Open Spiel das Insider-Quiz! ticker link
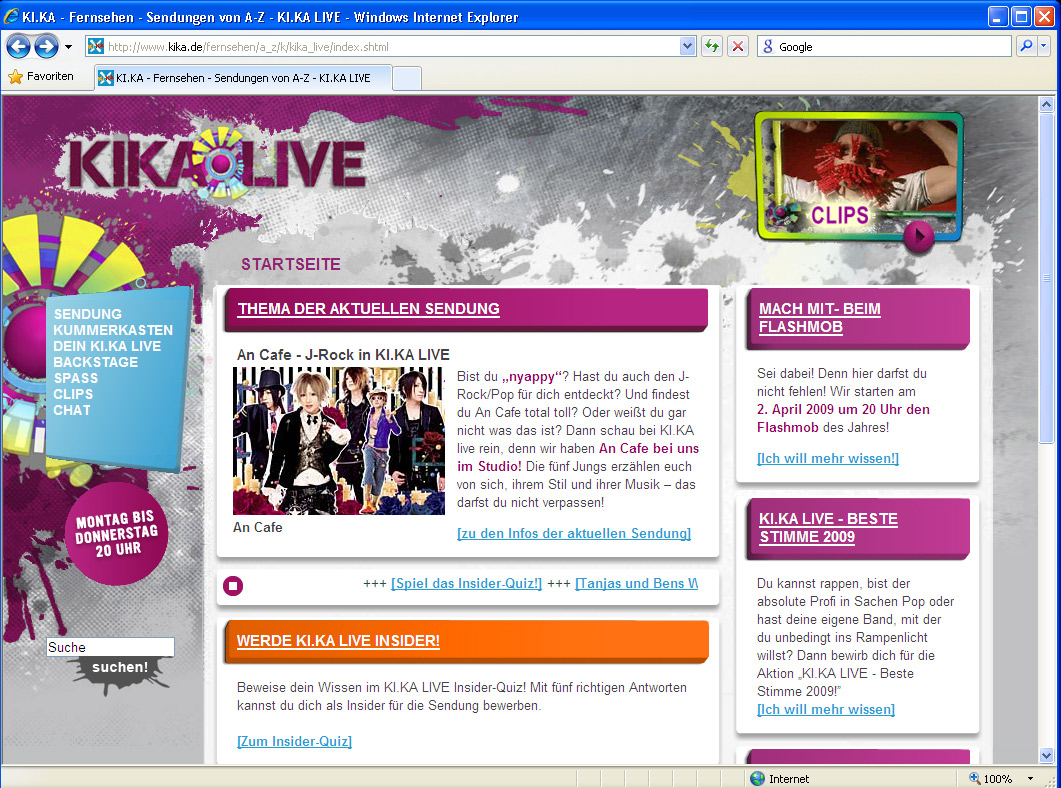Screen dimensions: 1061x788 coord(466,583)
